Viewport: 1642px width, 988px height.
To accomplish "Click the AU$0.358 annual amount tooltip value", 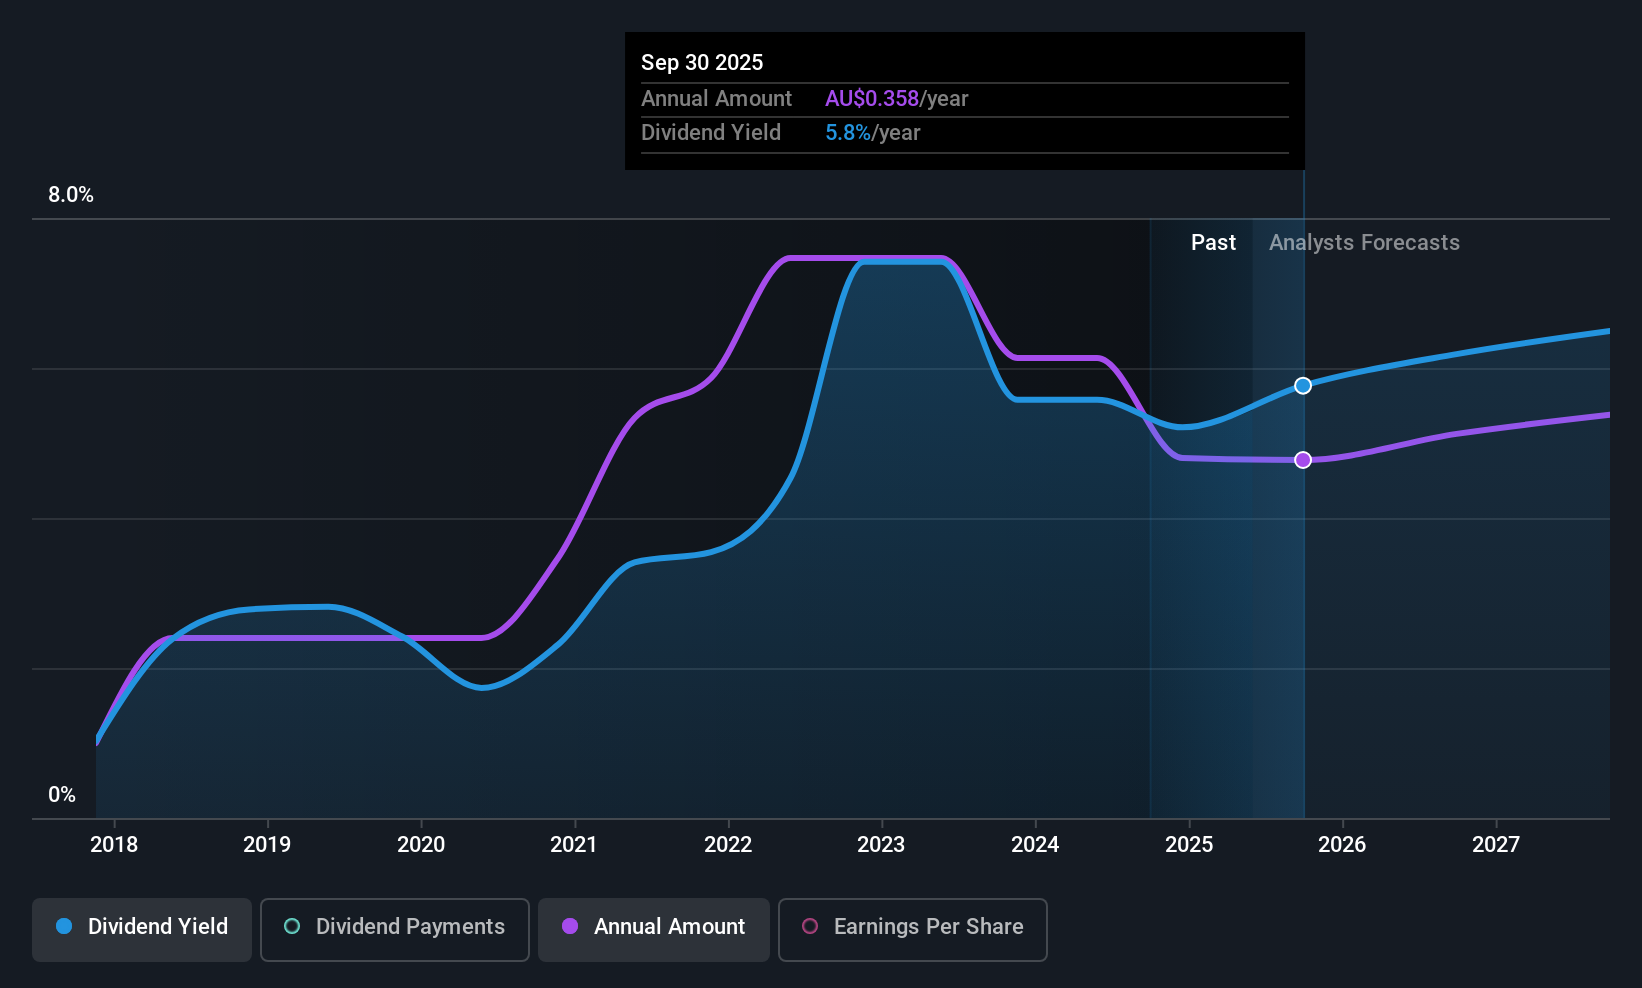I will pyautogui.click(x=872, y=99).
